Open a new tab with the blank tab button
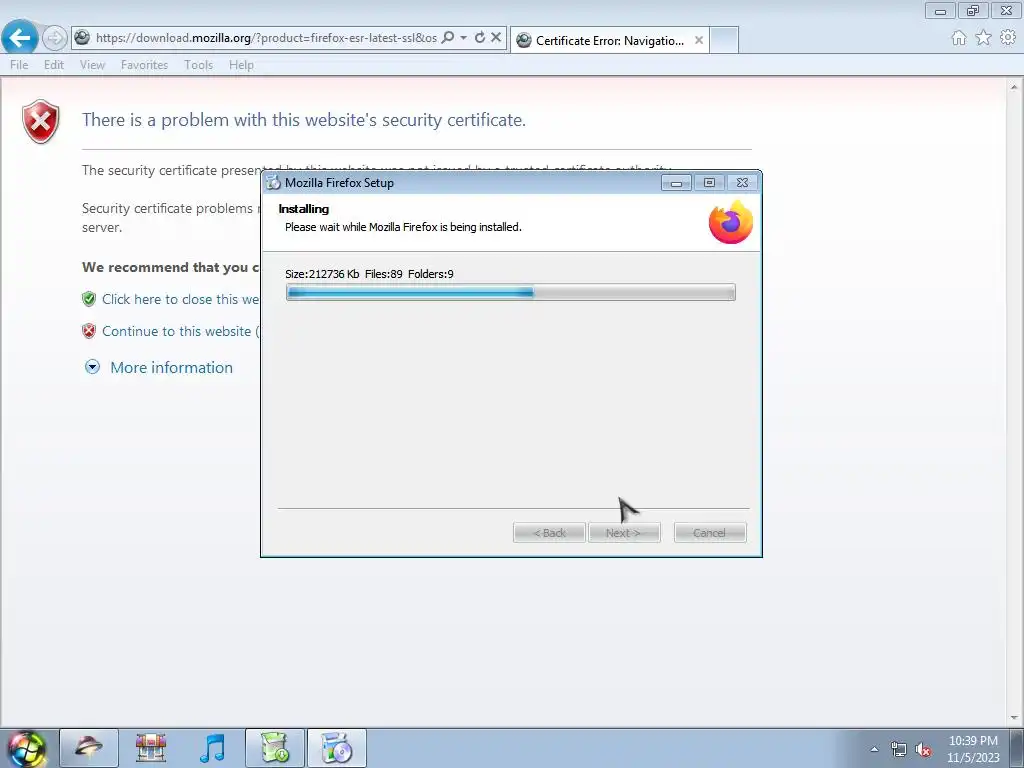Image resolution: width=1024 pixels, height=768 pixels. 724,40
